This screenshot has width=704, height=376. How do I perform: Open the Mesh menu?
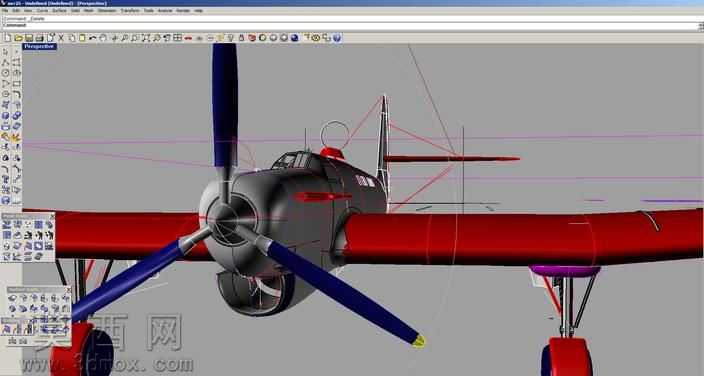click(x=88, y=10)
